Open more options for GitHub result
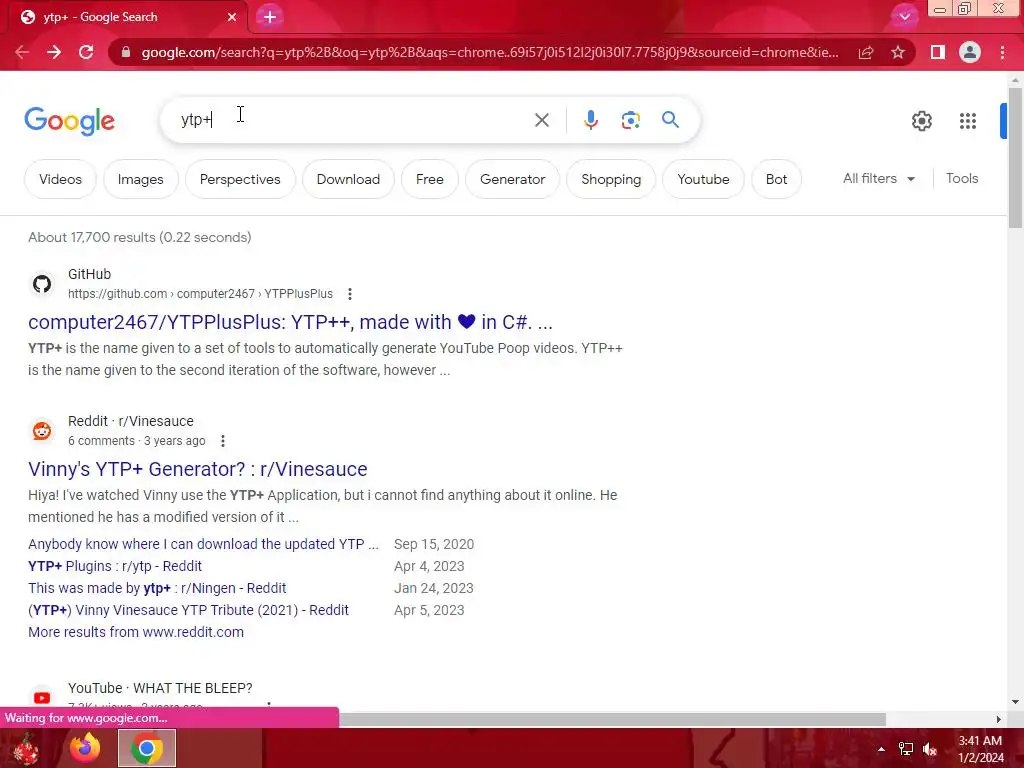Screen dimensions: 1024x768 (350, 294)
